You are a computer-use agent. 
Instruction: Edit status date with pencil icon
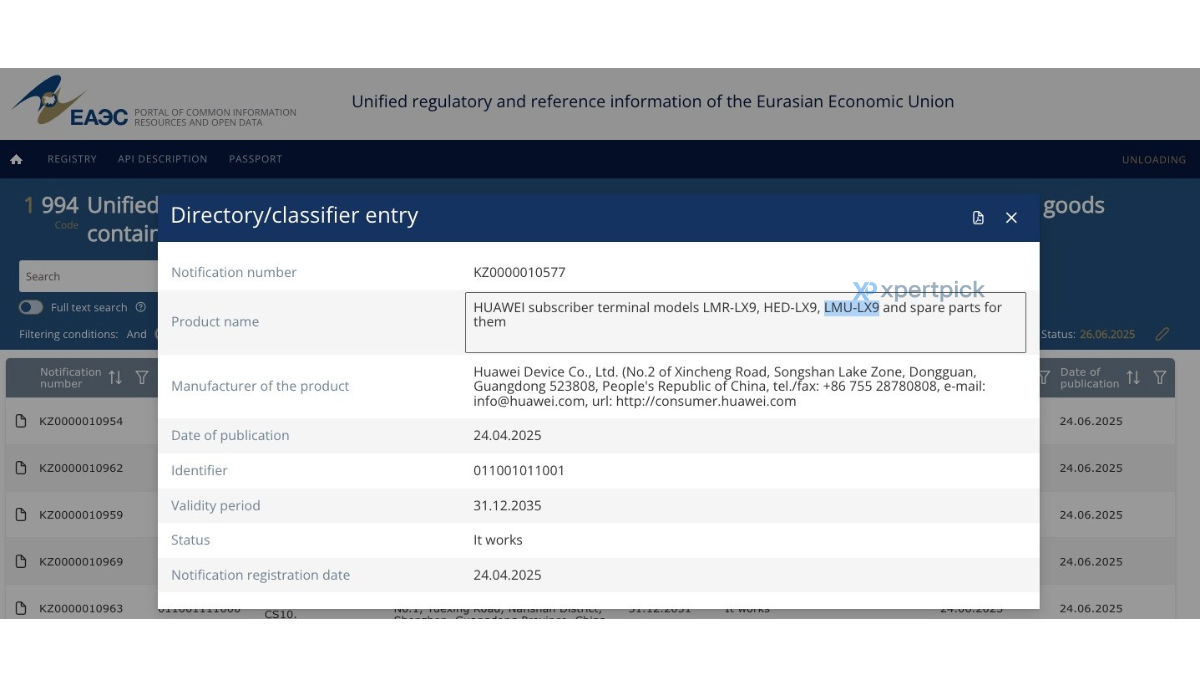1162,334
